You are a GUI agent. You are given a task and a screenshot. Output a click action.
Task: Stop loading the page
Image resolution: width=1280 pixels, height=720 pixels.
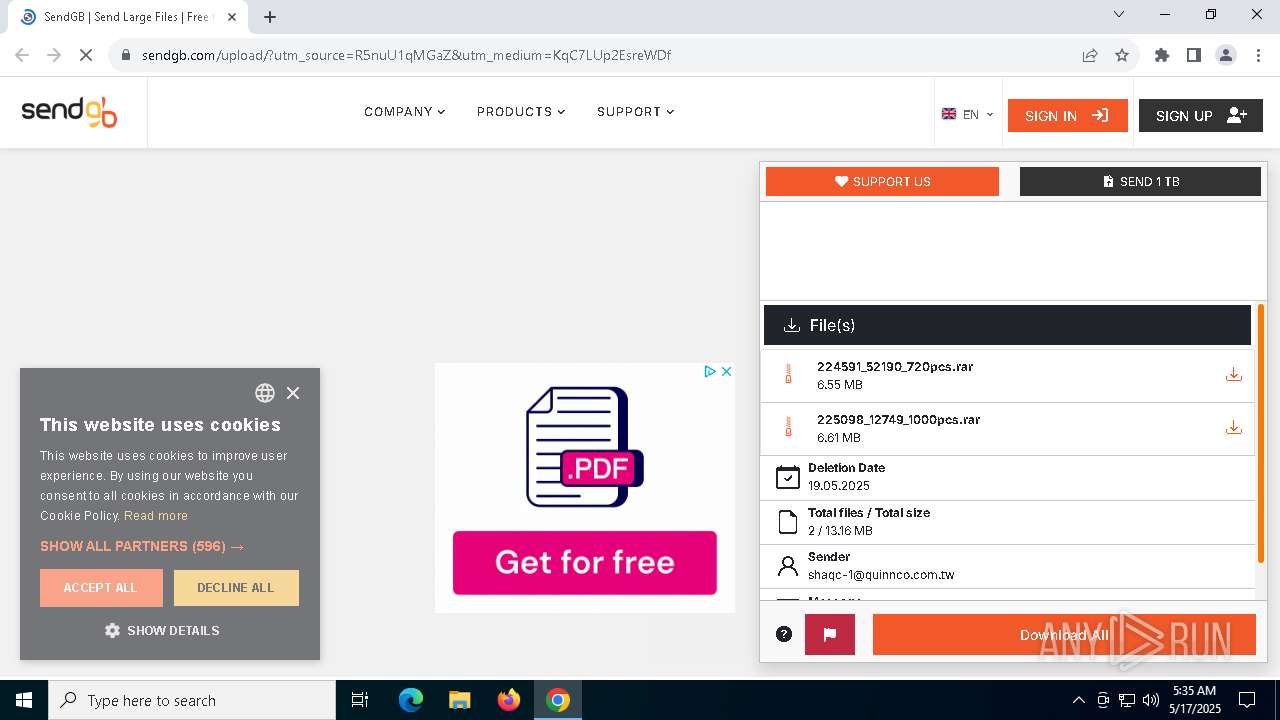86,55
